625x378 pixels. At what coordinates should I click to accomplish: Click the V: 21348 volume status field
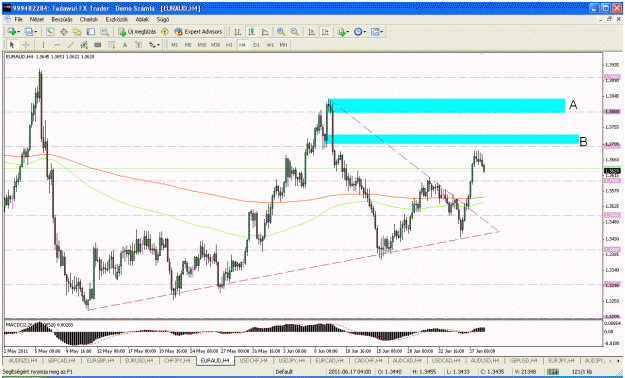coord(528,372)
